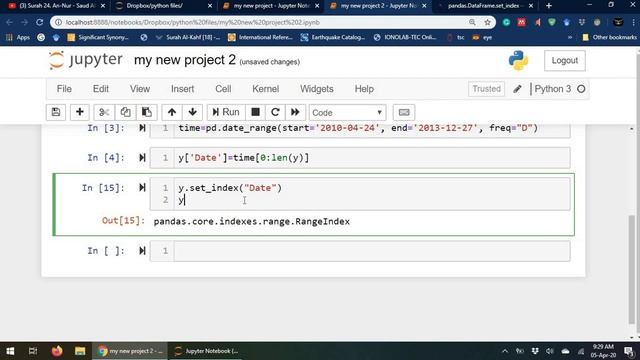Click the address bar URL
640x360 pixels.
point(193,22)
